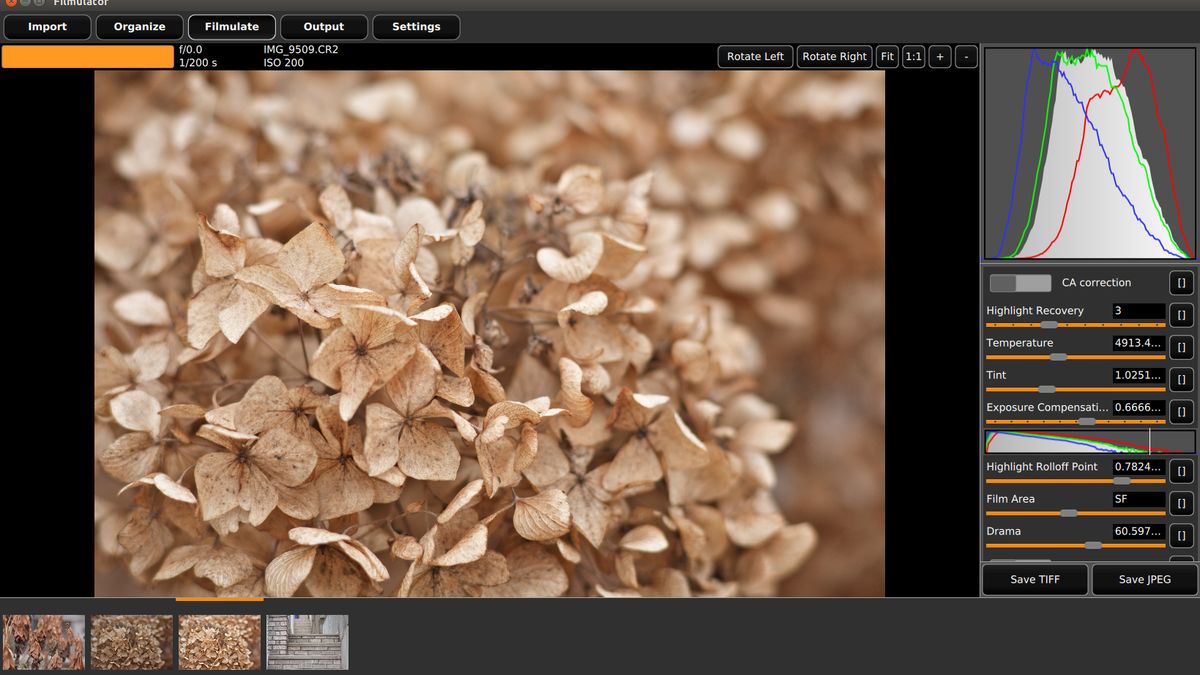Reset Film Area using its bracket icon

point(1181,503)
